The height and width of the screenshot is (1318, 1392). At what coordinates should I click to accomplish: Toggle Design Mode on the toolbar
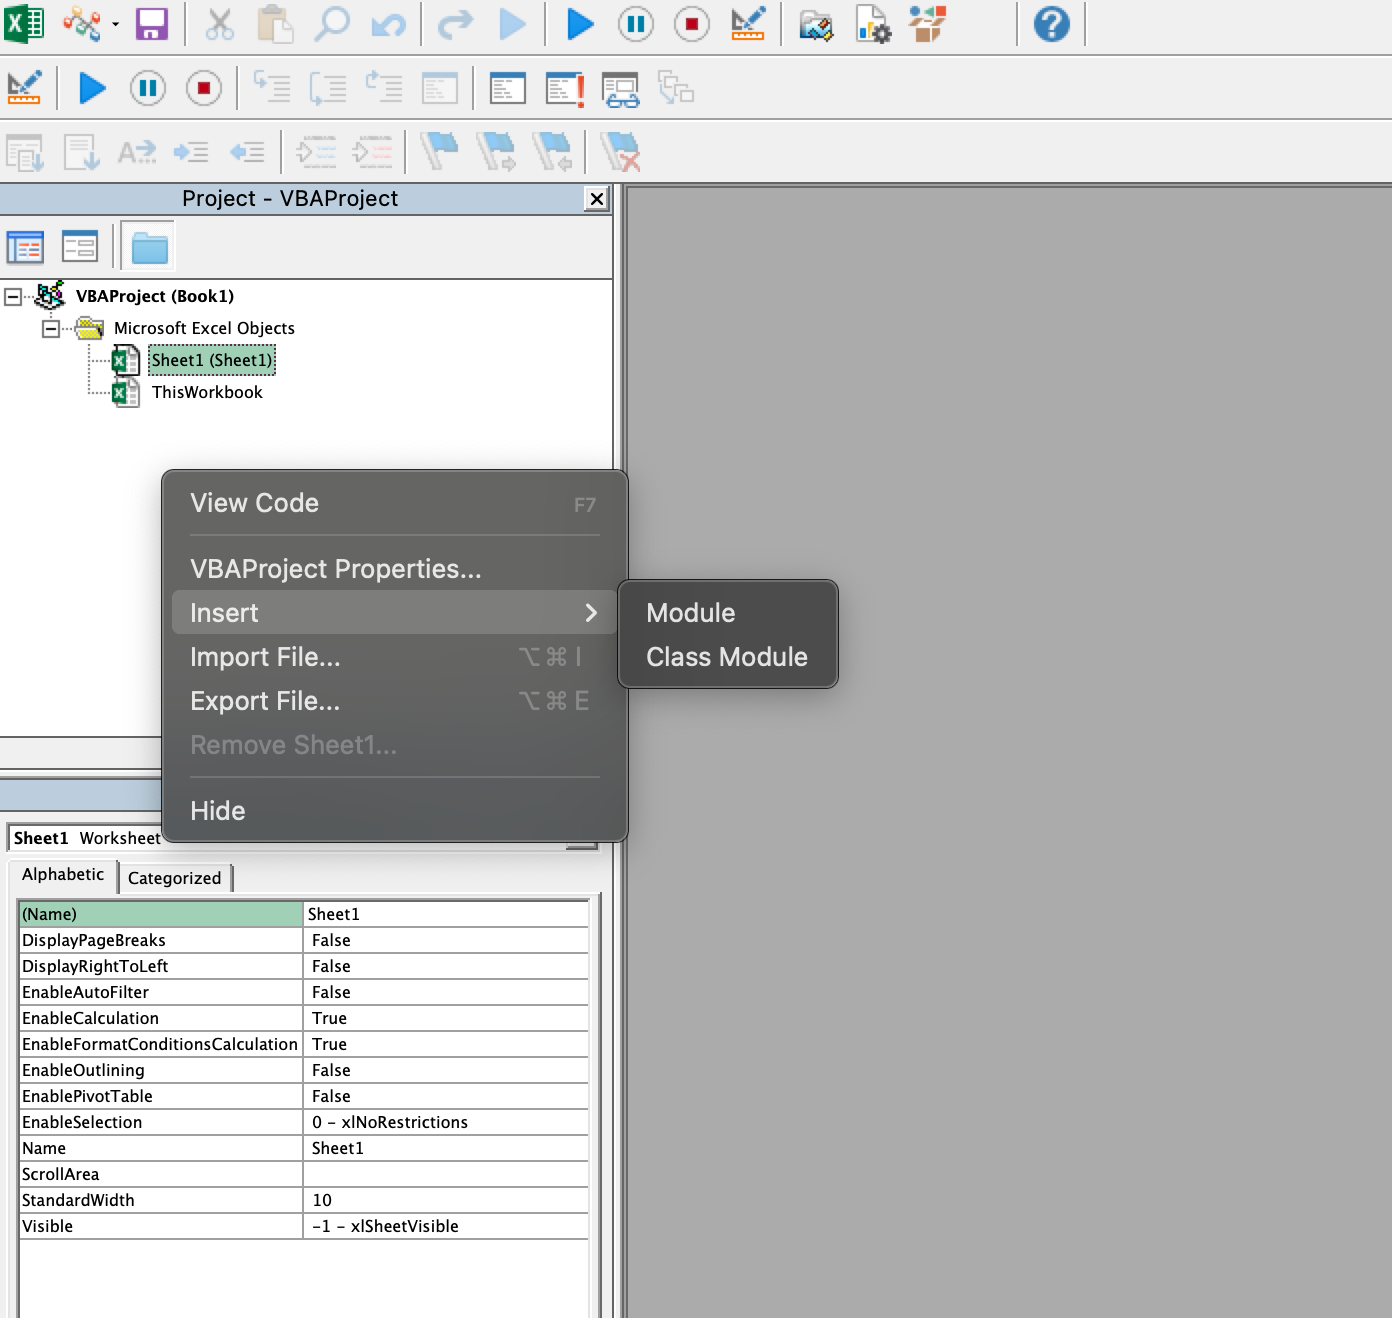click(x=748, y=24)
